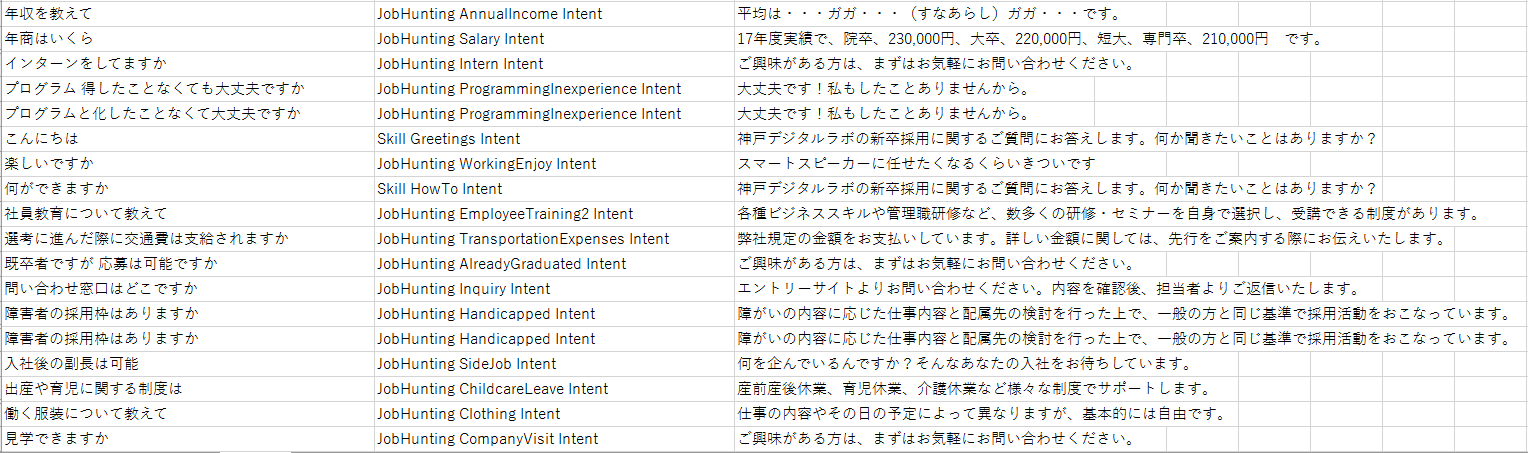Select the JobHunting WorkingEnjoy Intent cell

point(554,164)
